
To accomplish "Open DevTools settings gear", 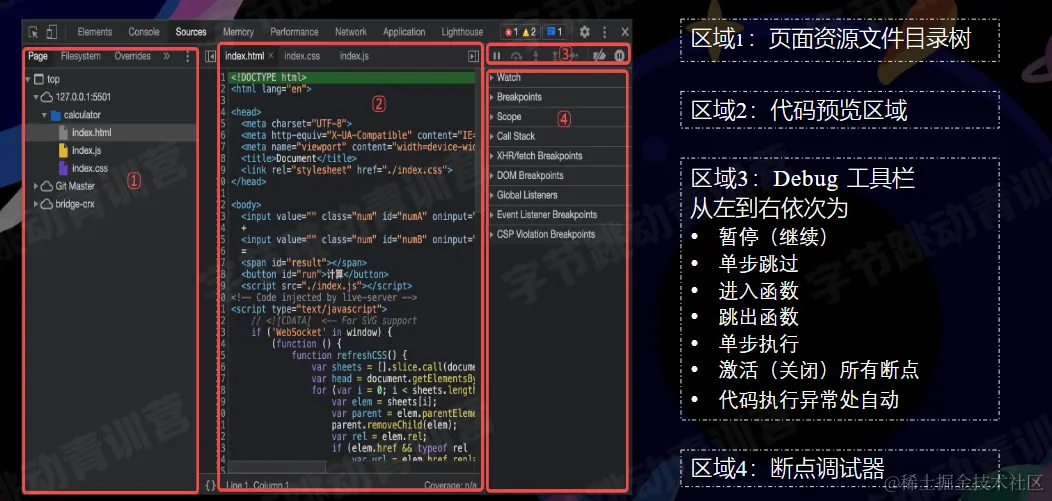I will pyautogui.click(x=584, y=32).
